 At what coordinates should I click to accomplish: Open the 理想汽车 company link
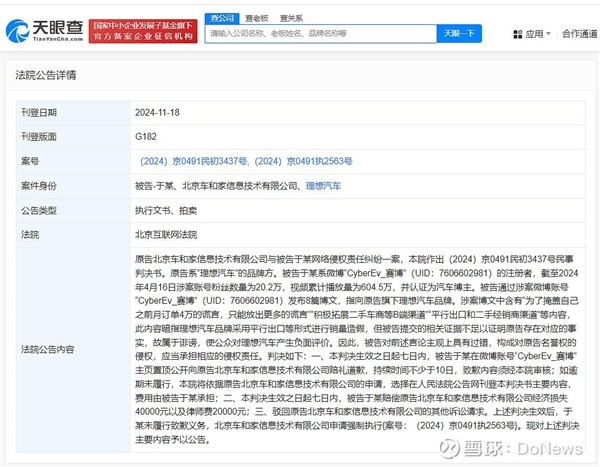[322, 185]
